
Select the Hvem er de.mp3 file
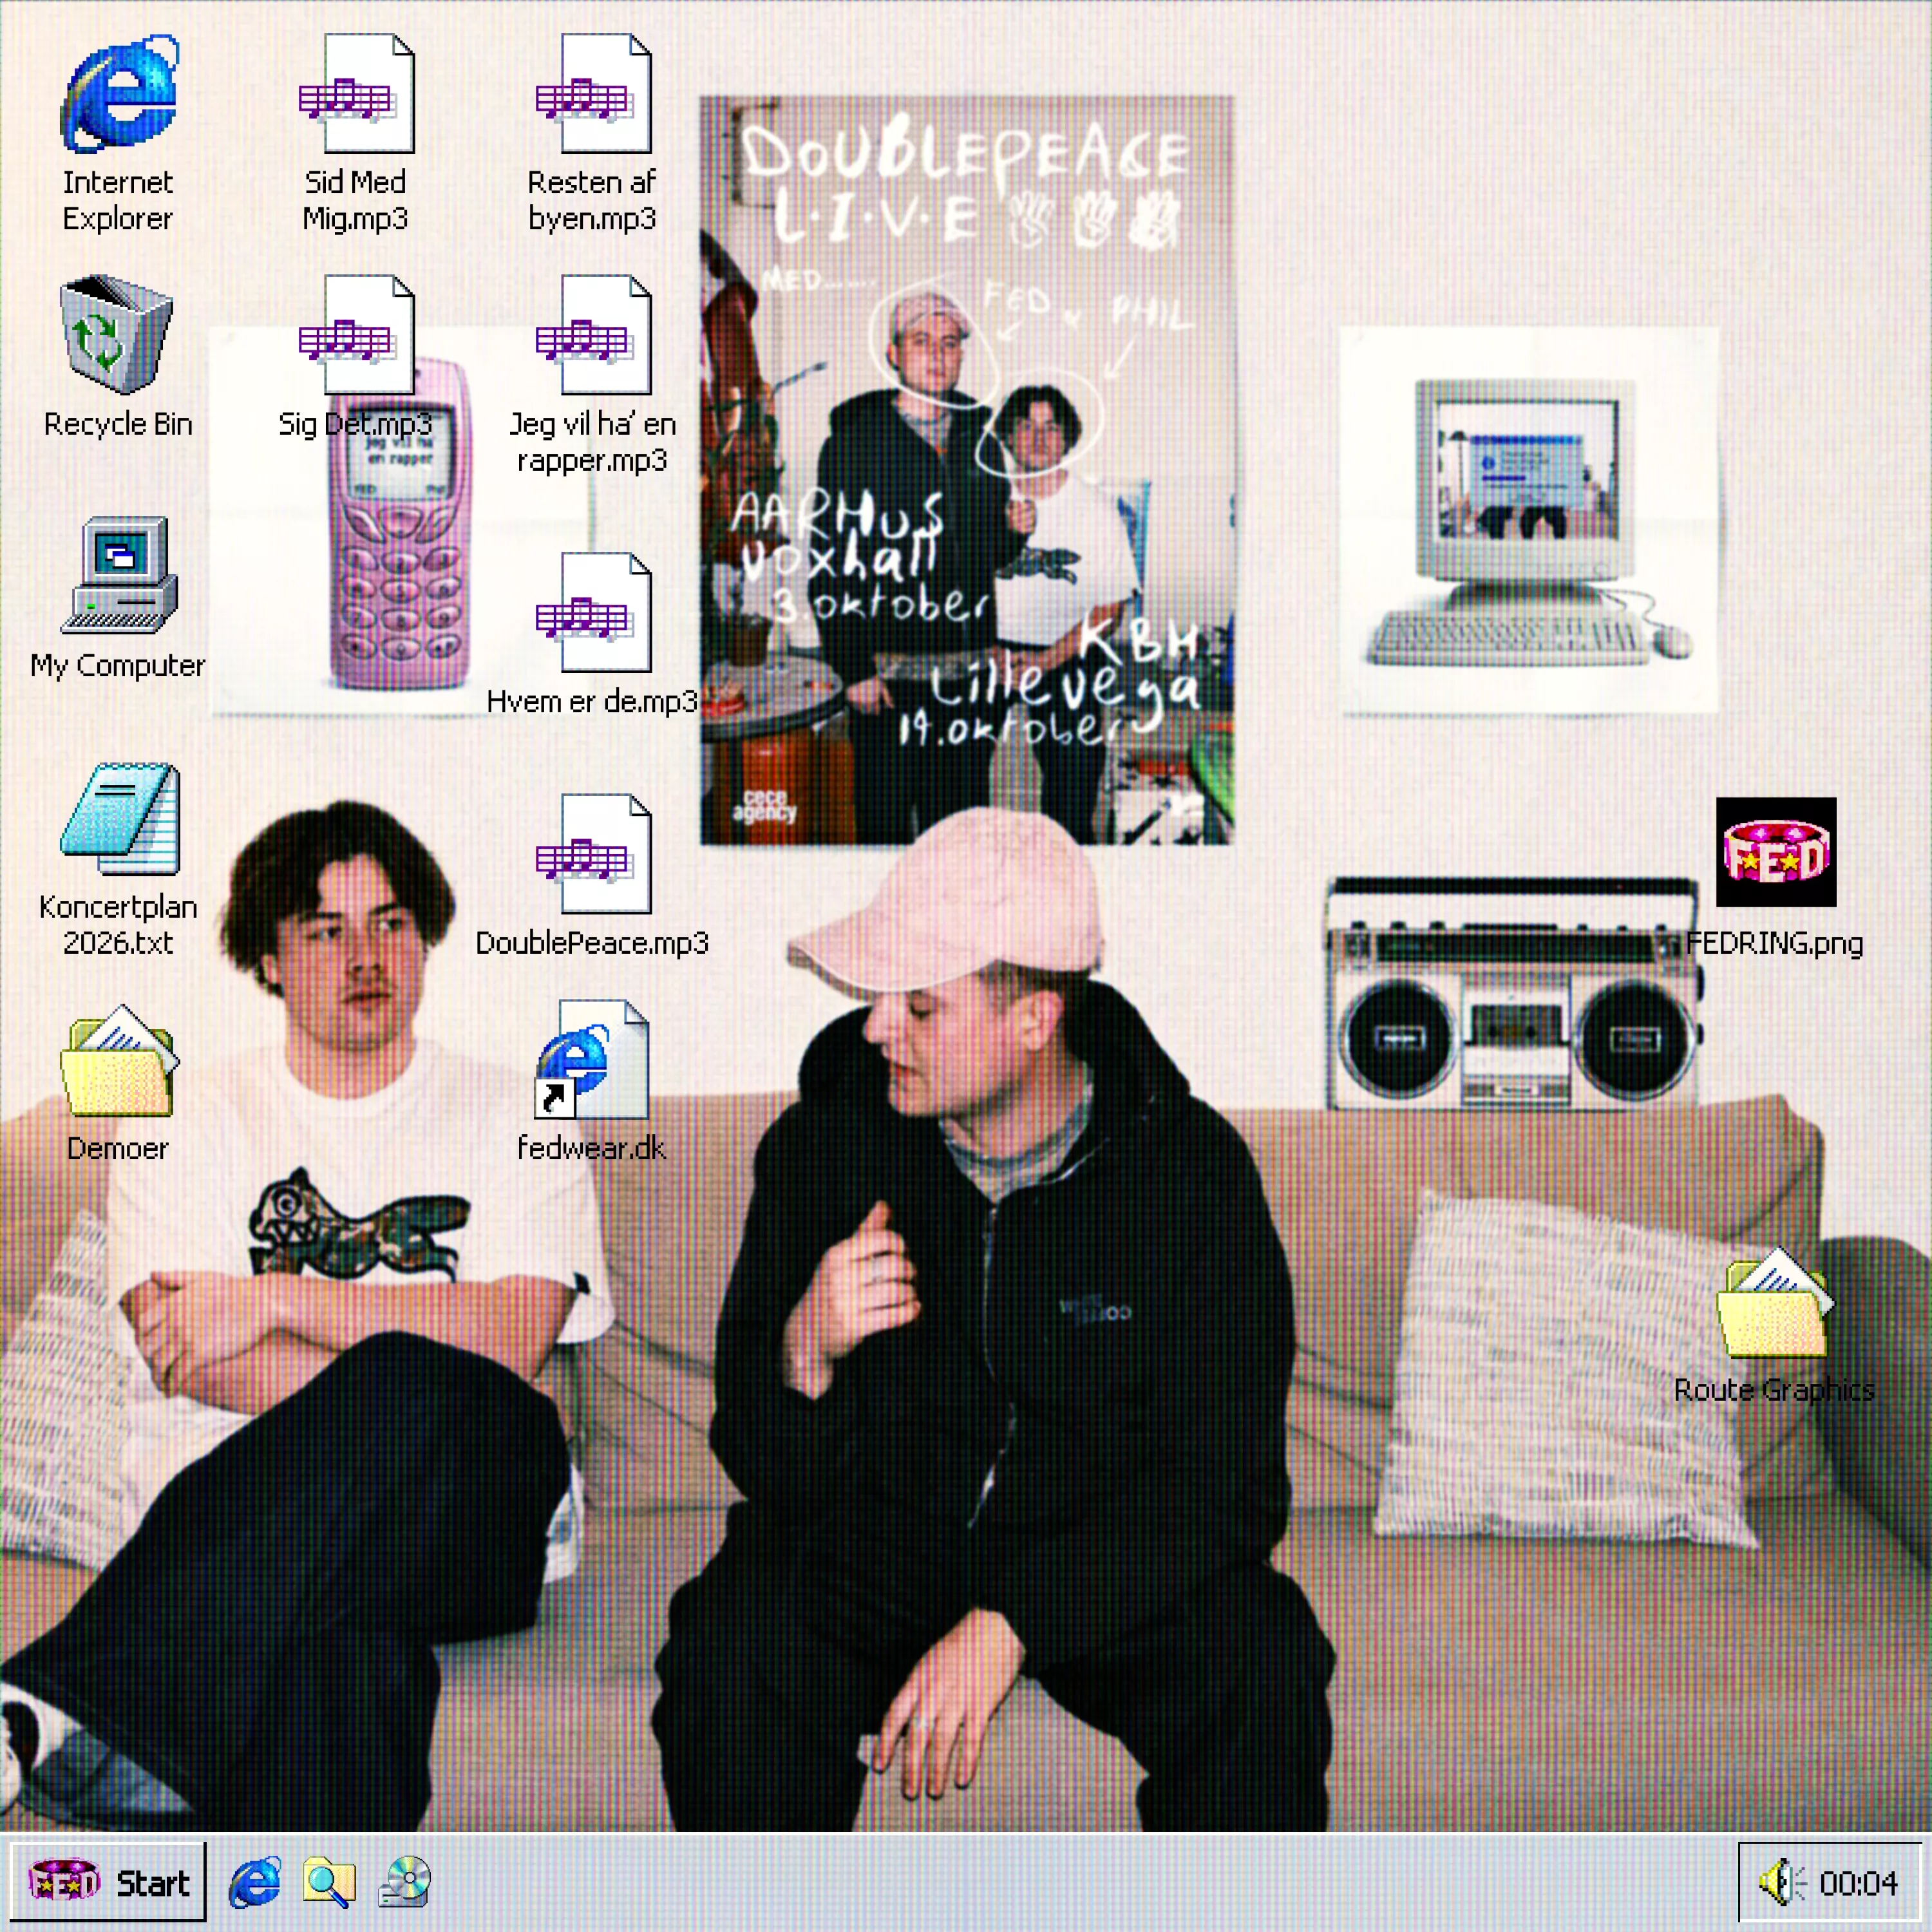click(592, 613)
